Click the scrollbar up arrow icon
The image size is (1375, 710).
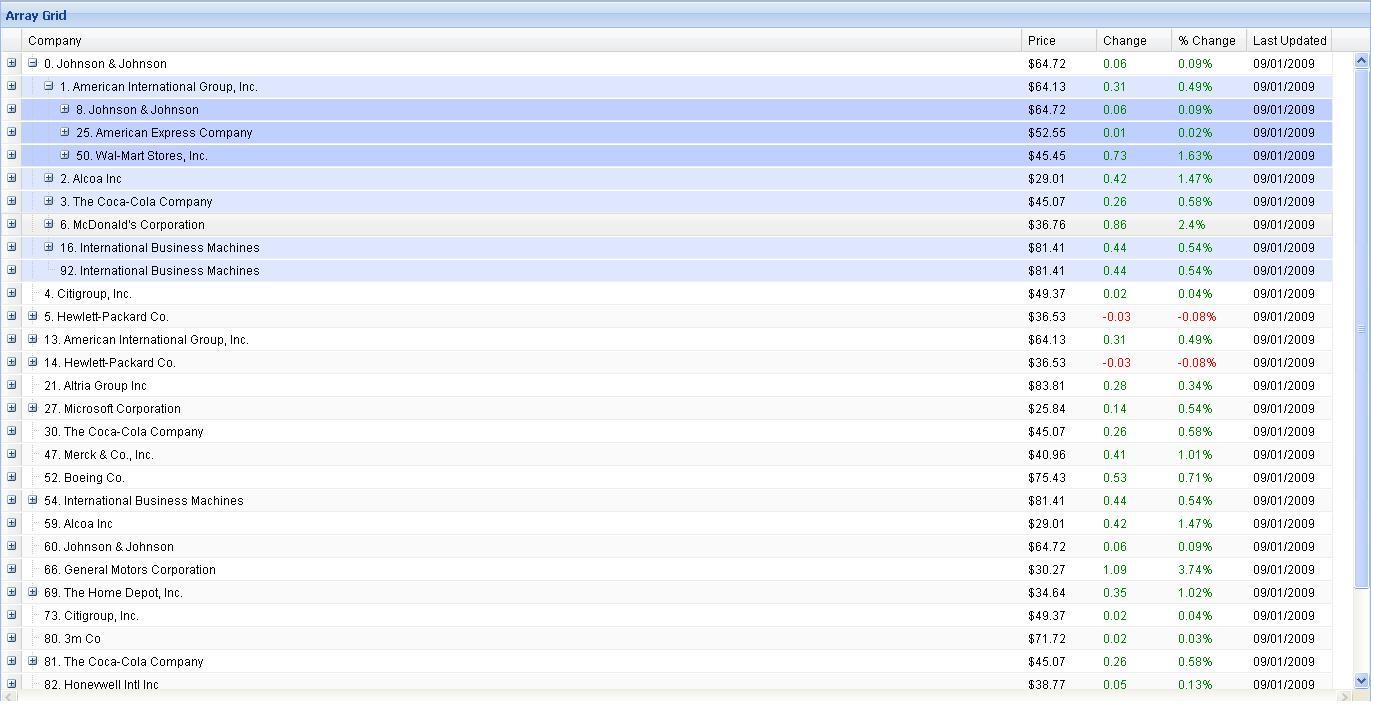point(1361,59)
